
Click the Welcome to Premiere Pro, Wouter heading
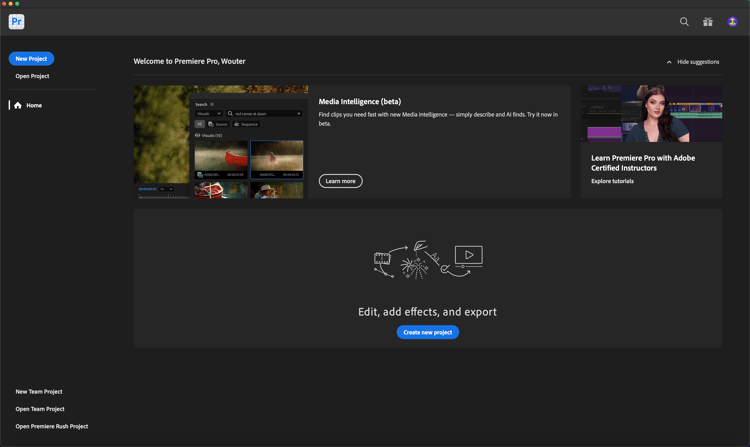click(x=189, y=61)
